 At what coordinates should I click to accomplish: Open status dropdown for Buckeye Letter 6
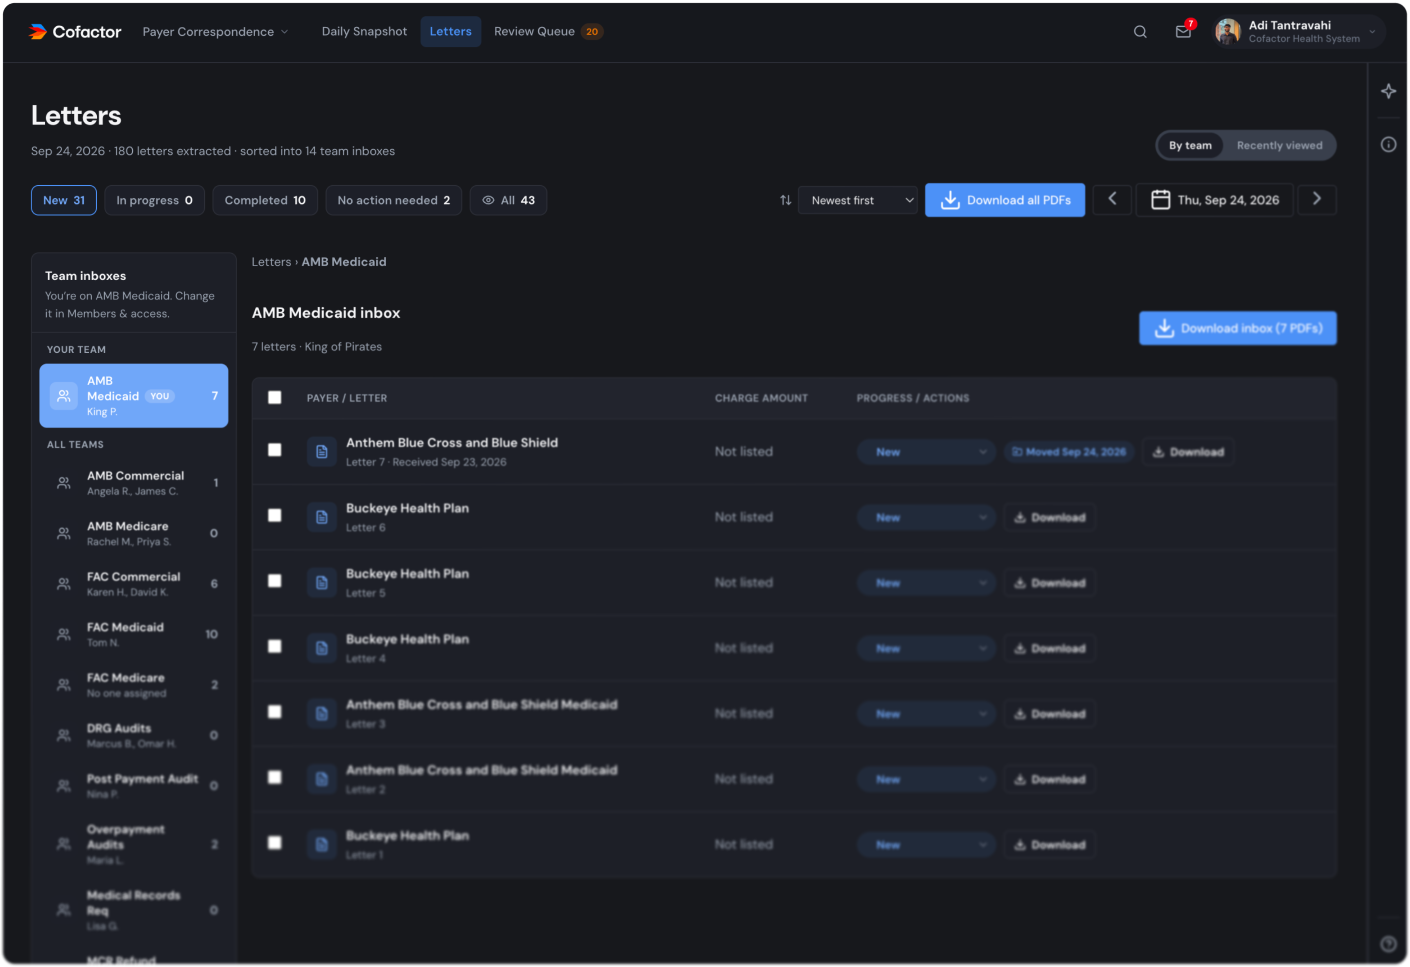coord(926,518)
